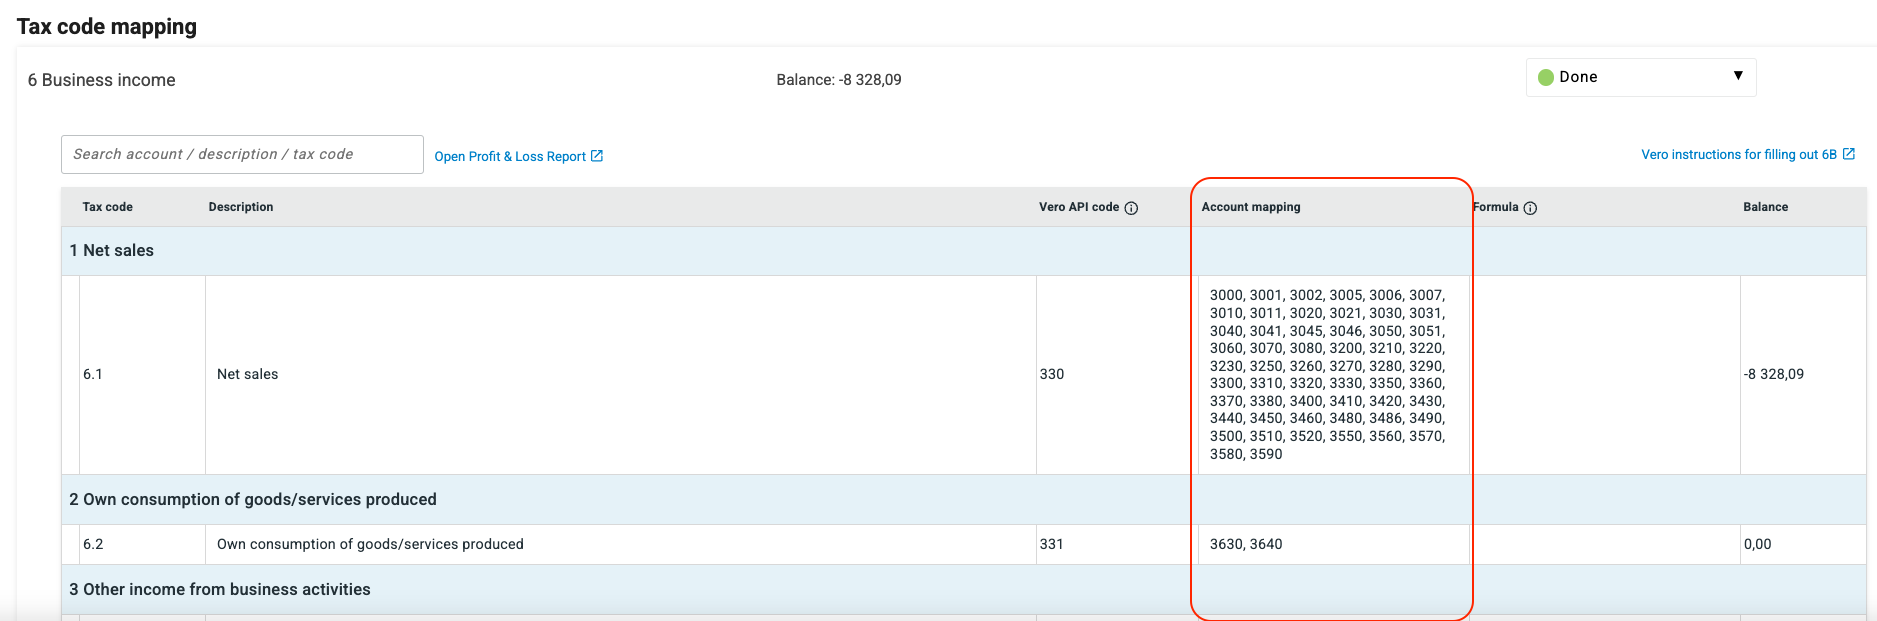This screenshot has height=621, width=1877.
Task: Select the section row for own consumption
Action: 964,500
